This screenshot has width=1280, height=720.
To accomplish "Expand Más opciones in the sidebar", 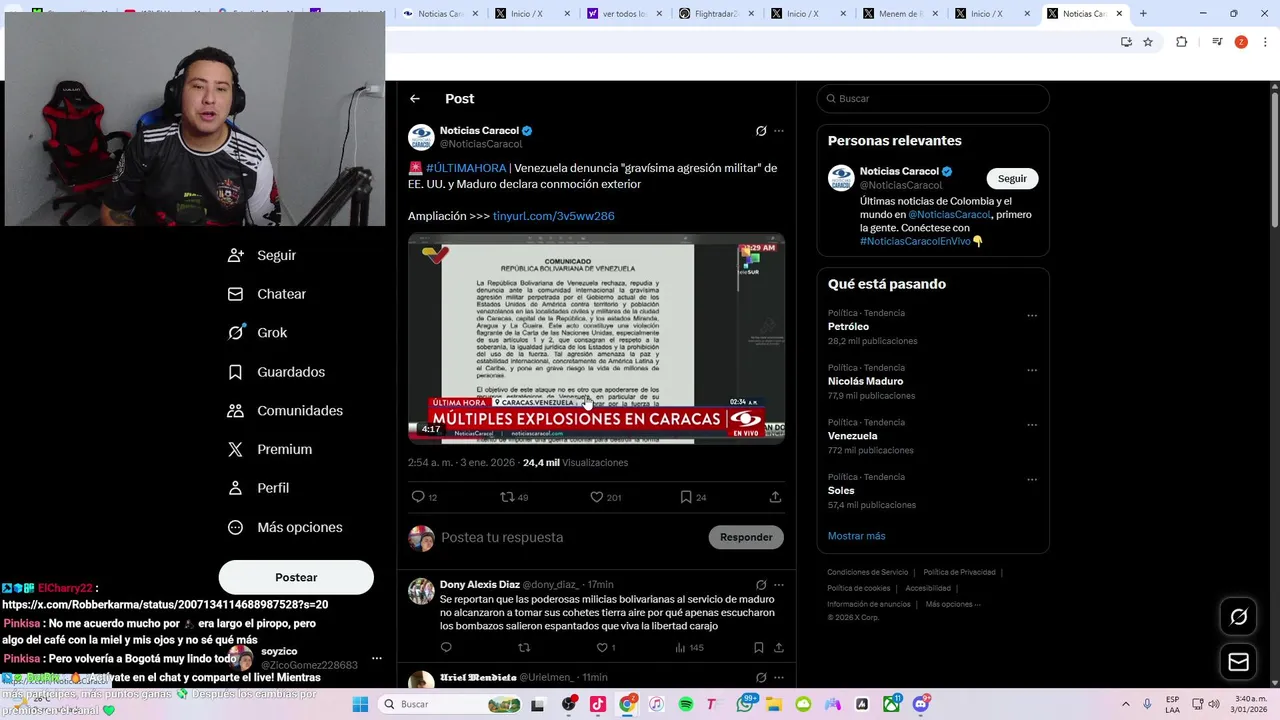I will coord(285,527).
